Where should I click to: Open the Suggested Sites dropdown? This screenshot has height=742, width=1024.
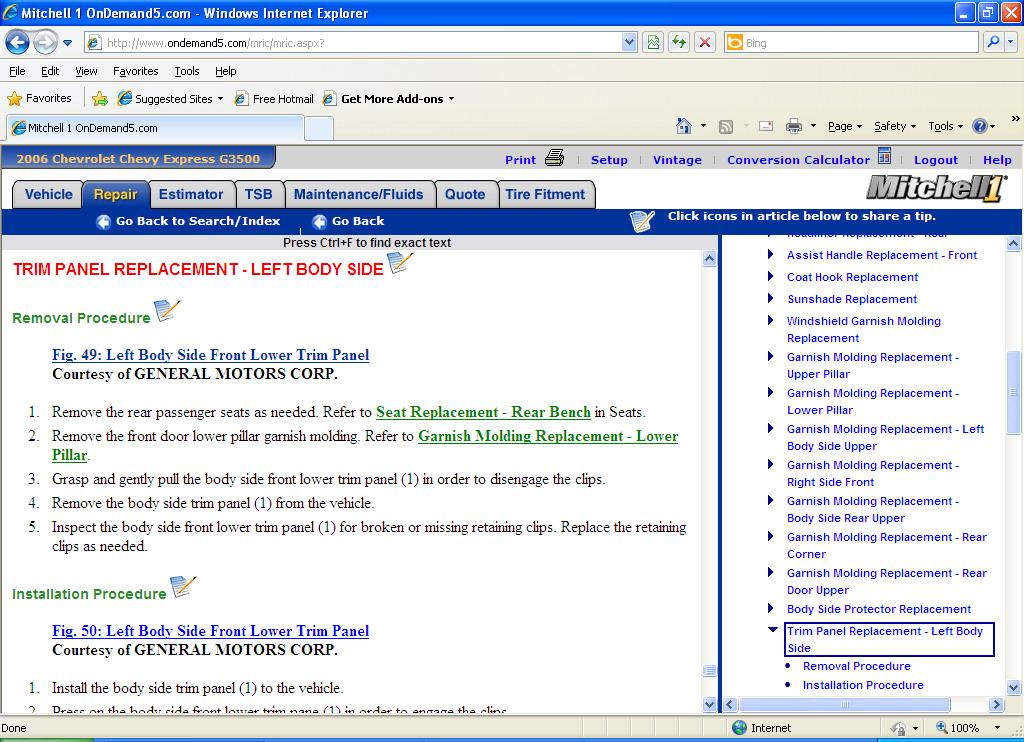click(220, 99)
